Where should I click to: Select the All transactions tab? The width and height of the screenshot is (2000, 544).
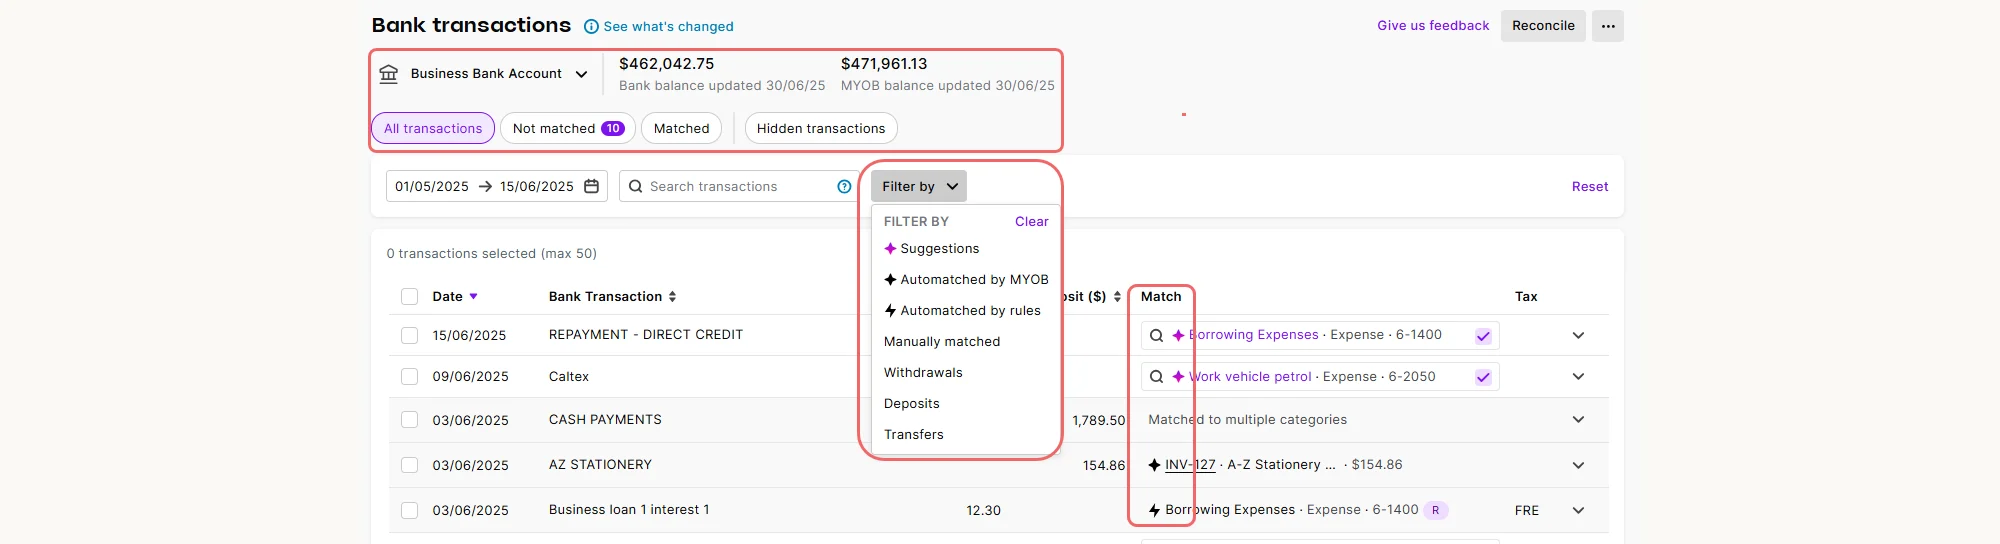click(433, 128)
